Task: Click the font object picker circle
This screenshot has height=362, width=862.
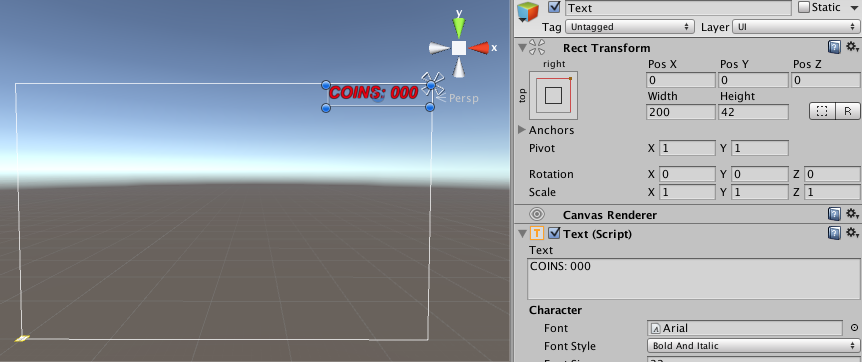Action: tap(854, 328)
